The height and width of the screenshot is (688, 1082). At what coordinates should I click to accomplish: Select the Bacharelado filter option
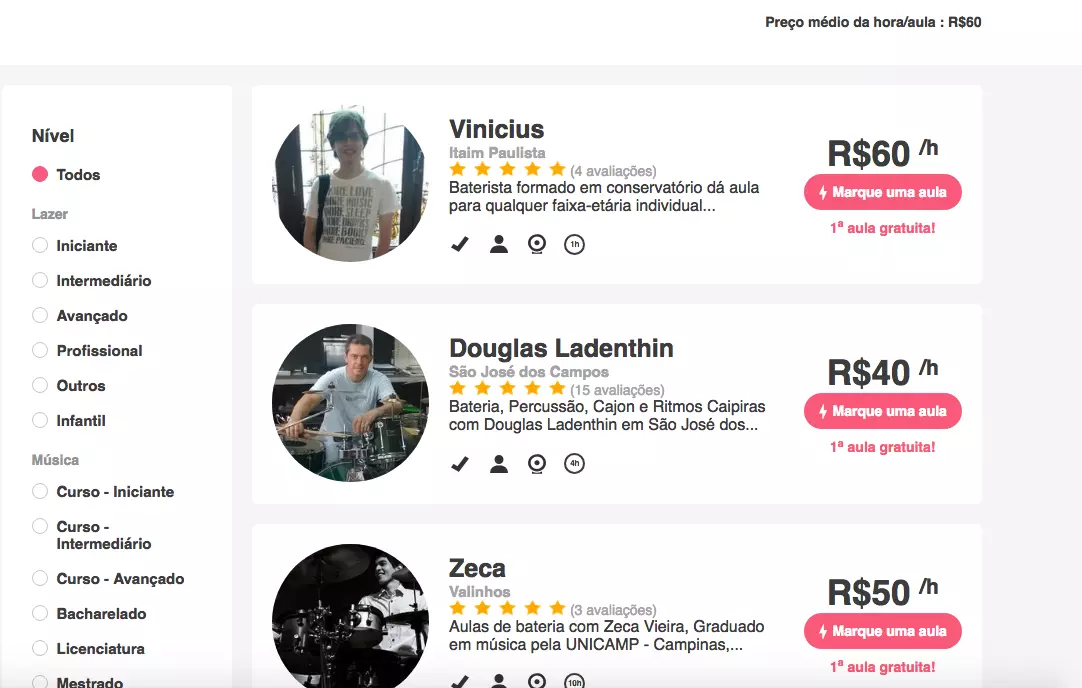coord(40,614)
